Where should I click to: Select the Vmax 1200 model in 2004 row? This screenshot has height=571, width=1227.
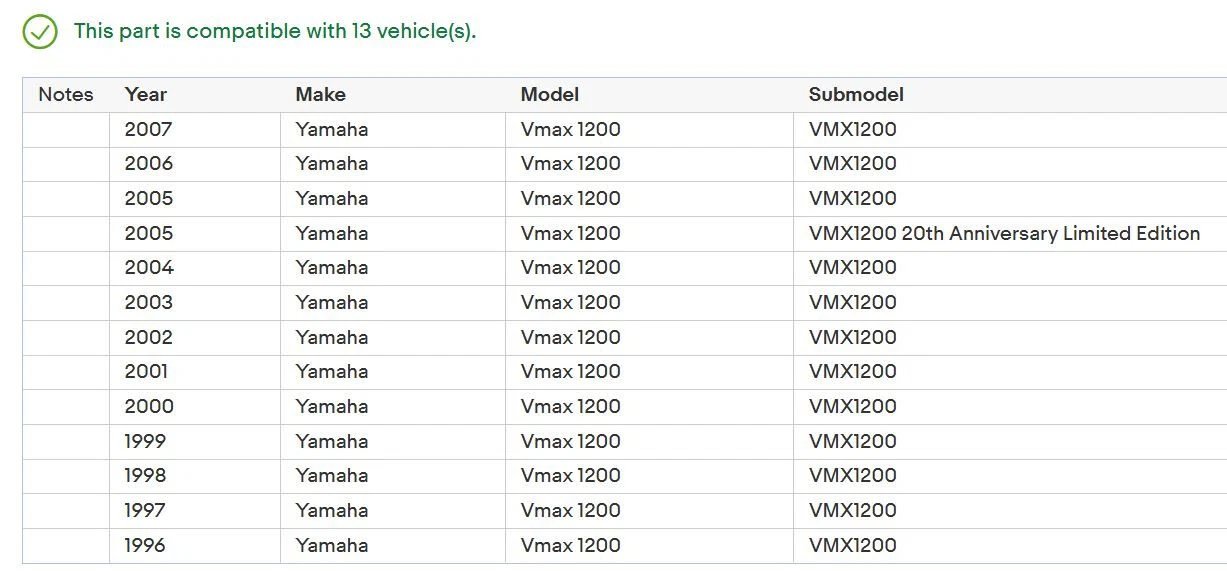570,267
